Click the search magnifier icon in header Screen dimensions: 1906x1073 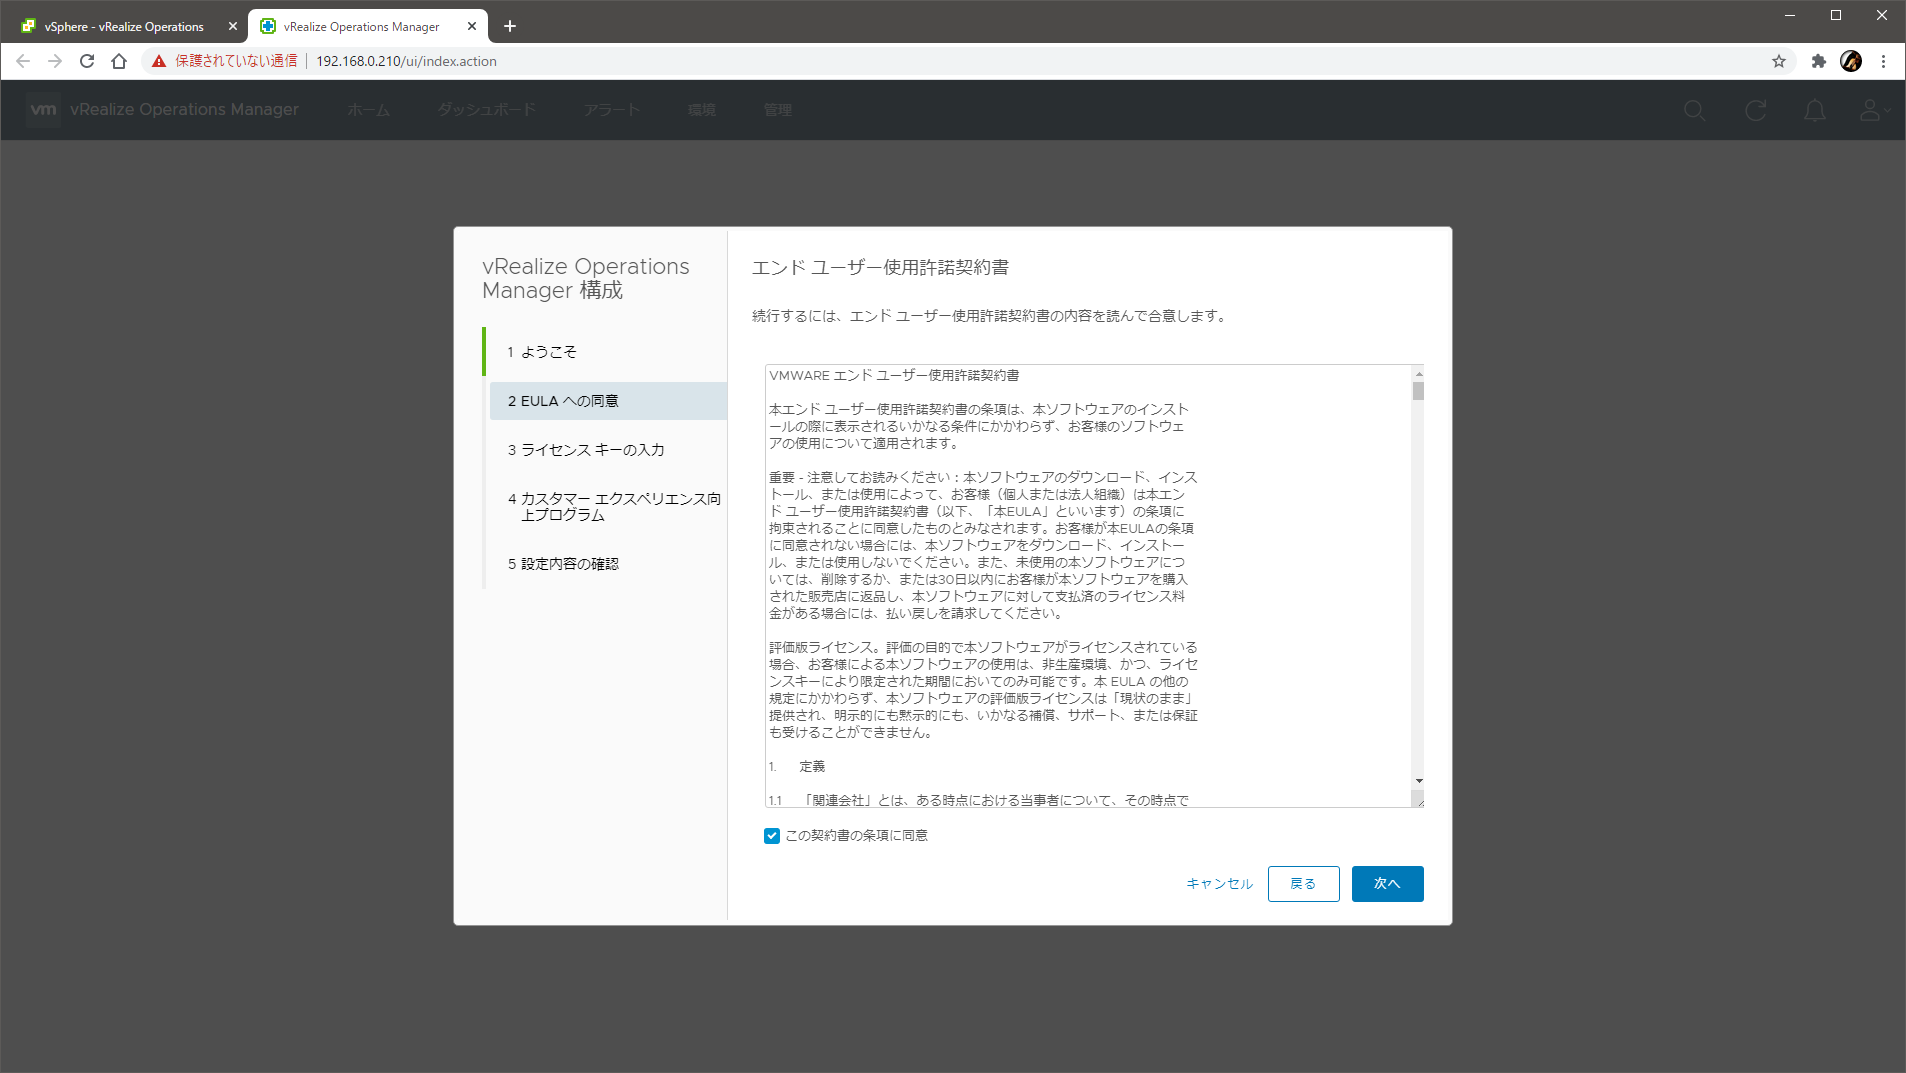[x=1694, y=110]
